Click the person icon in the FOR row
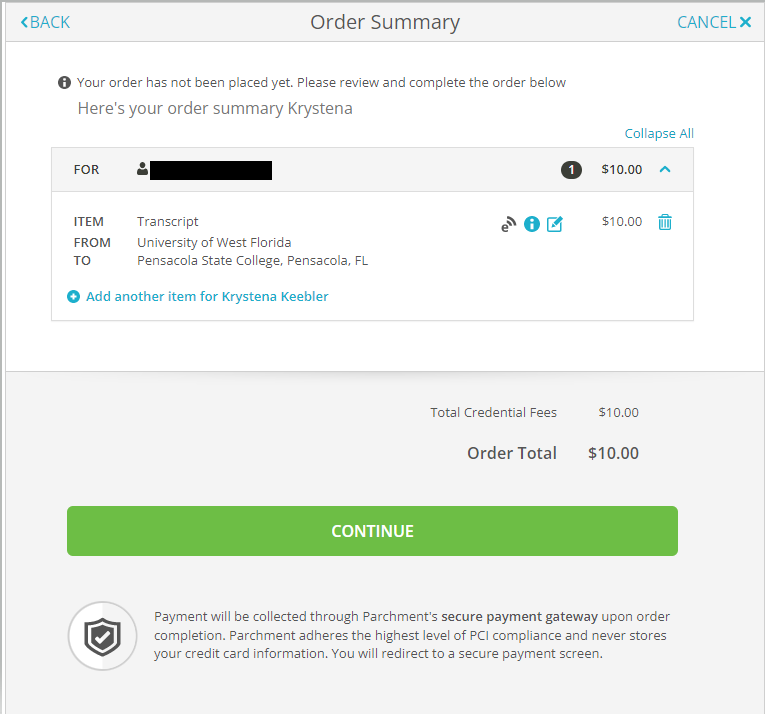Viewport: 765px width, 714px height. pos(142,169)
